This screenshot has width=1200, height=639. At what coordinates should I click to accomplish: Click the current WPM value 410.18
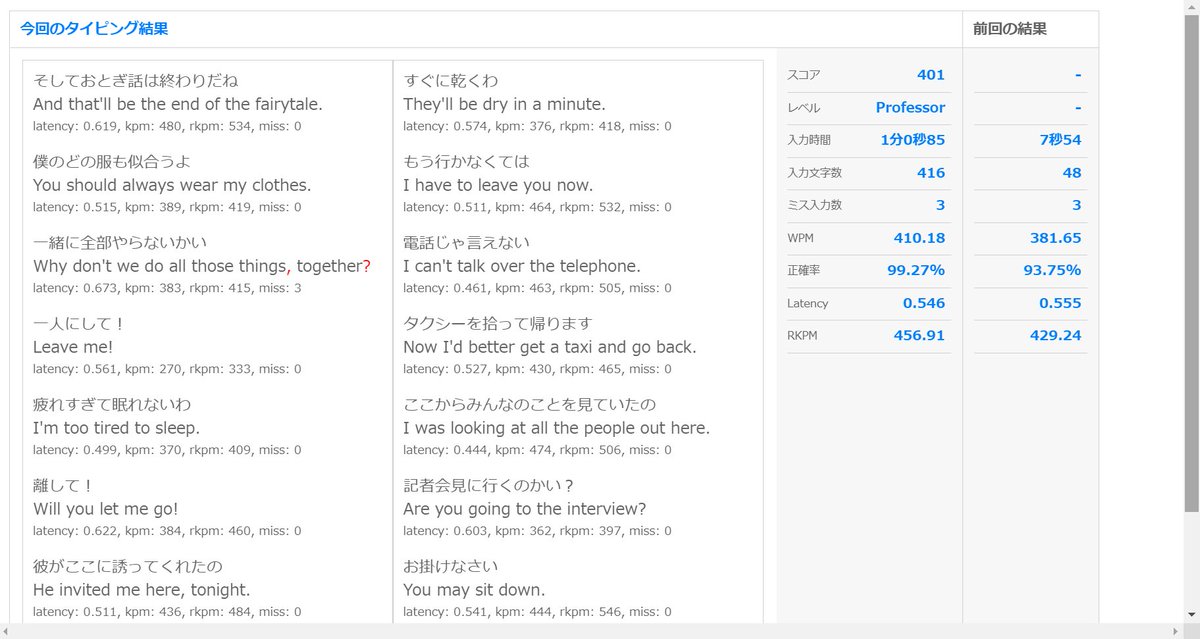pos(919,237)
